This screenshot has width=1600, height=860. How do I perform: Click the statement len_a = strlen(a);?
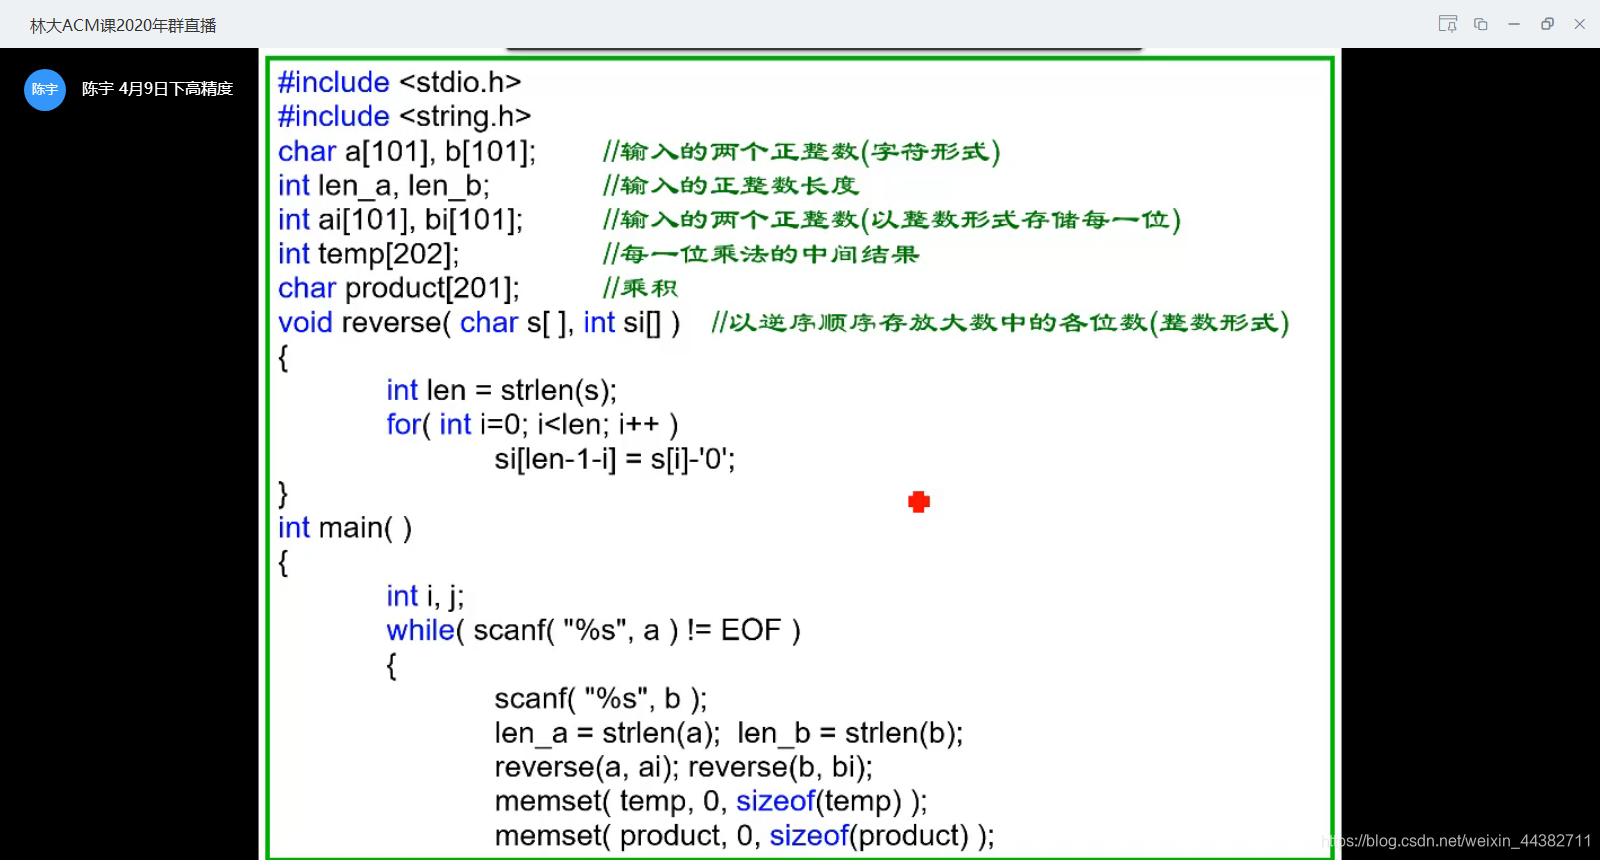(x=607, y=733)
